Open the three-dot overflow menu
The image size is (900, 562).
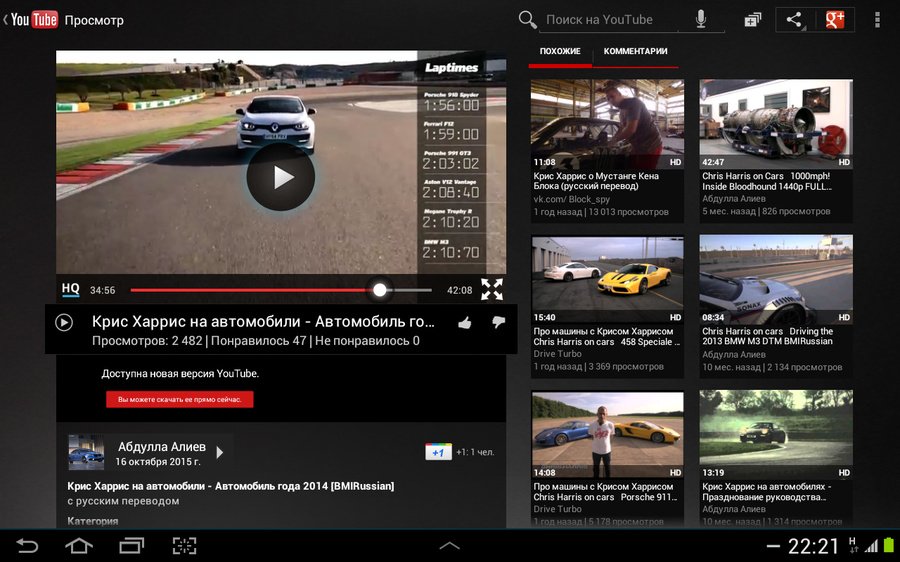click(x=877, y=20)
